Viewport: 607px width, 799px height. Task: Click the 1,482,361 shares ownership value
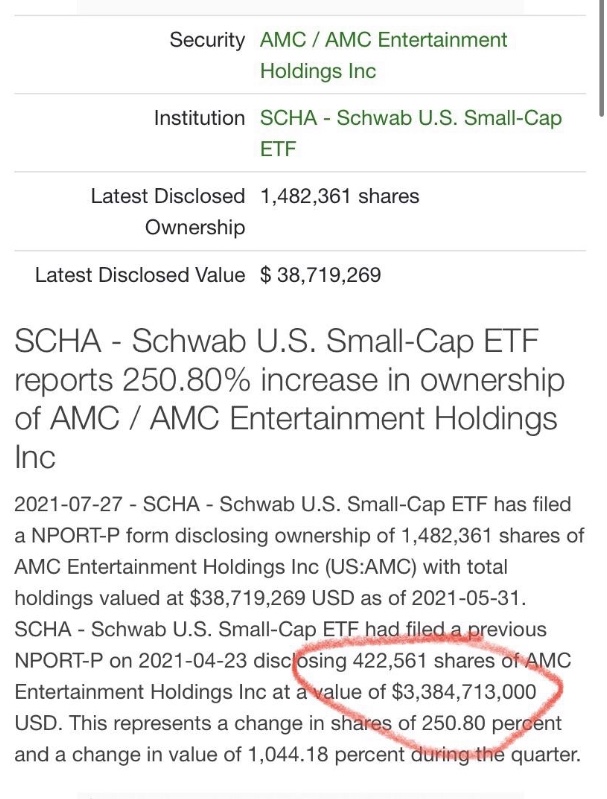339,196
